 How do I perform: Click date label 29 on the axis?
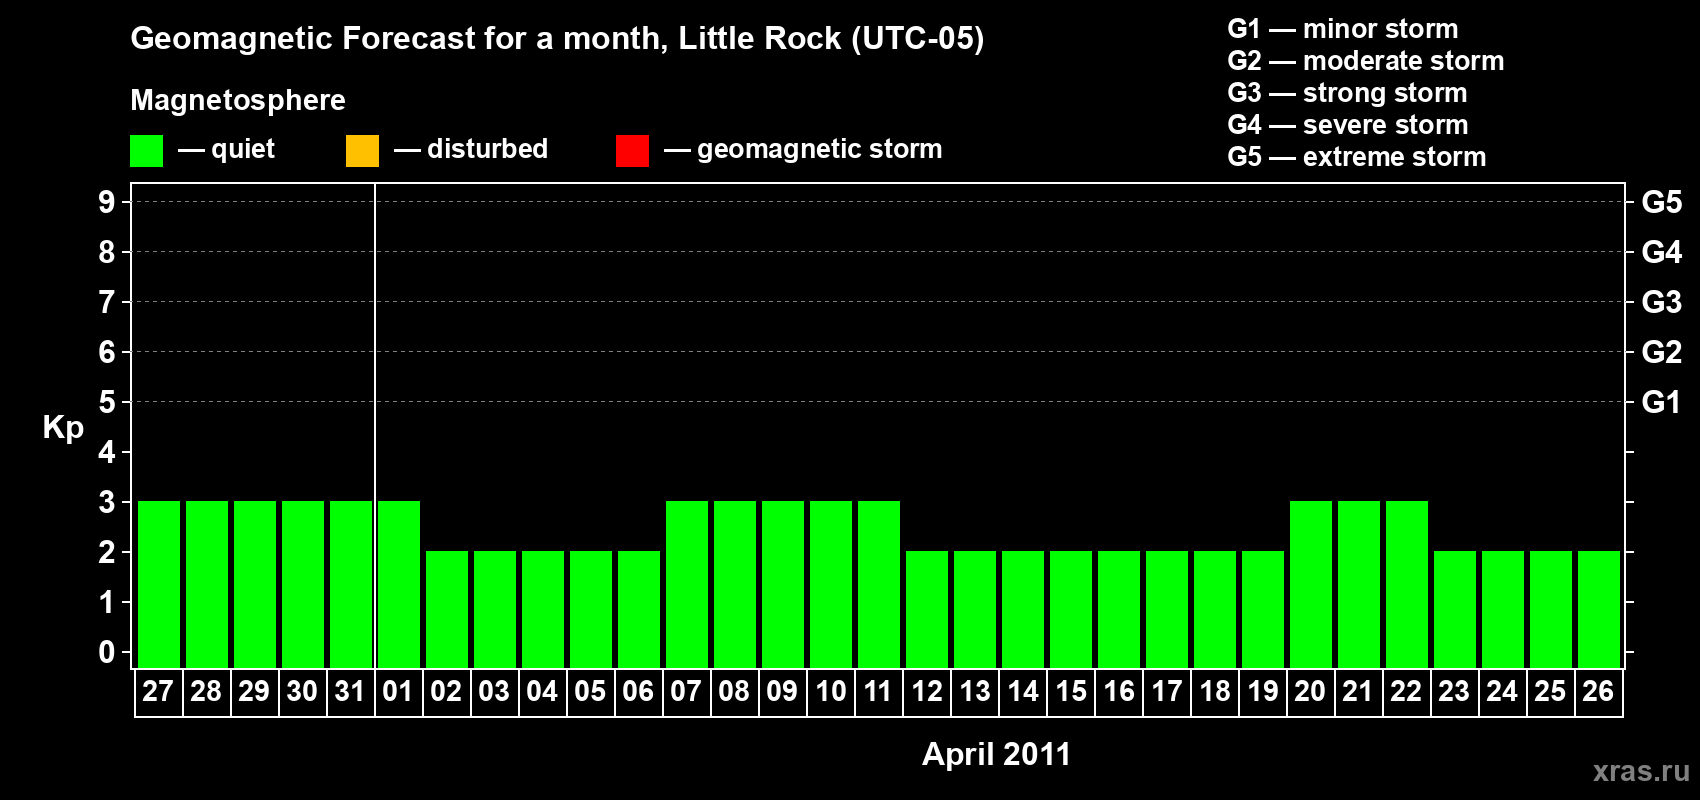click(254, 691)
